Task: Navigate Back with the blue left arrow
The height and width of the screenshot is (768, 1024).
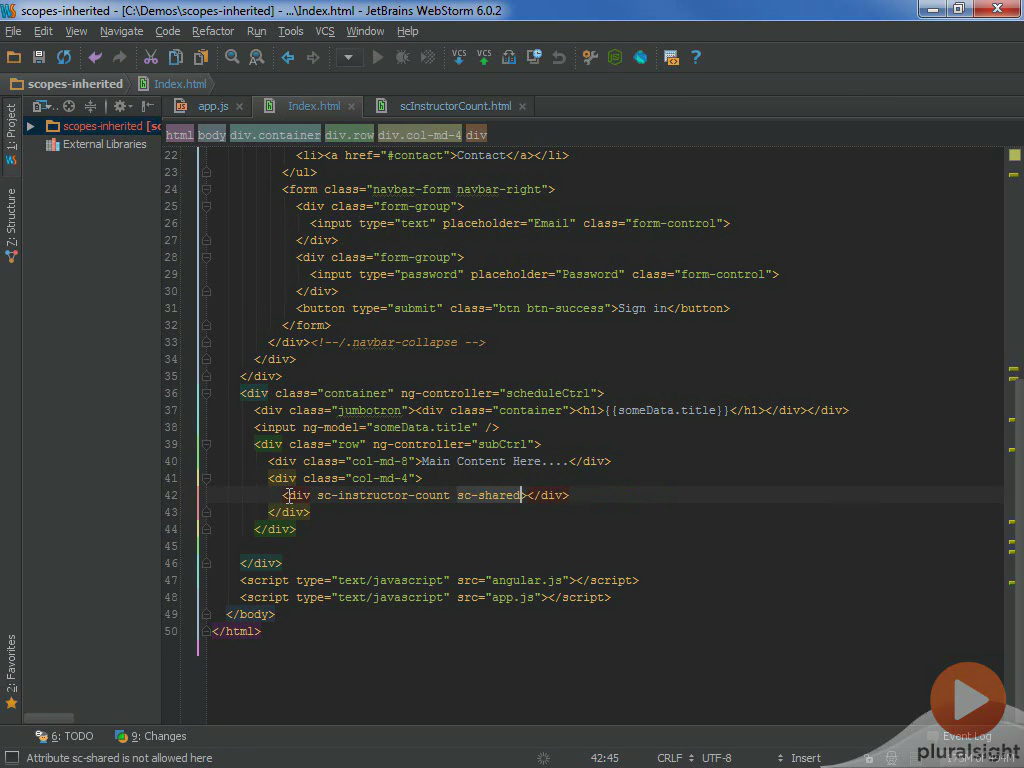Action: (288, 57)
